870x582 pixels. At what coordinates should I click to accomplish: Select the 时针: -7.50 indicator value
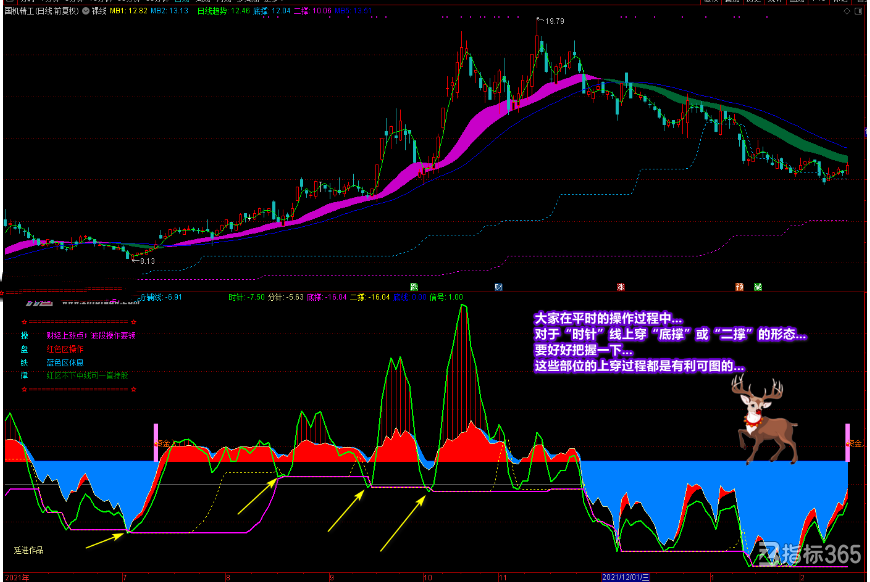tap(246, 297)
